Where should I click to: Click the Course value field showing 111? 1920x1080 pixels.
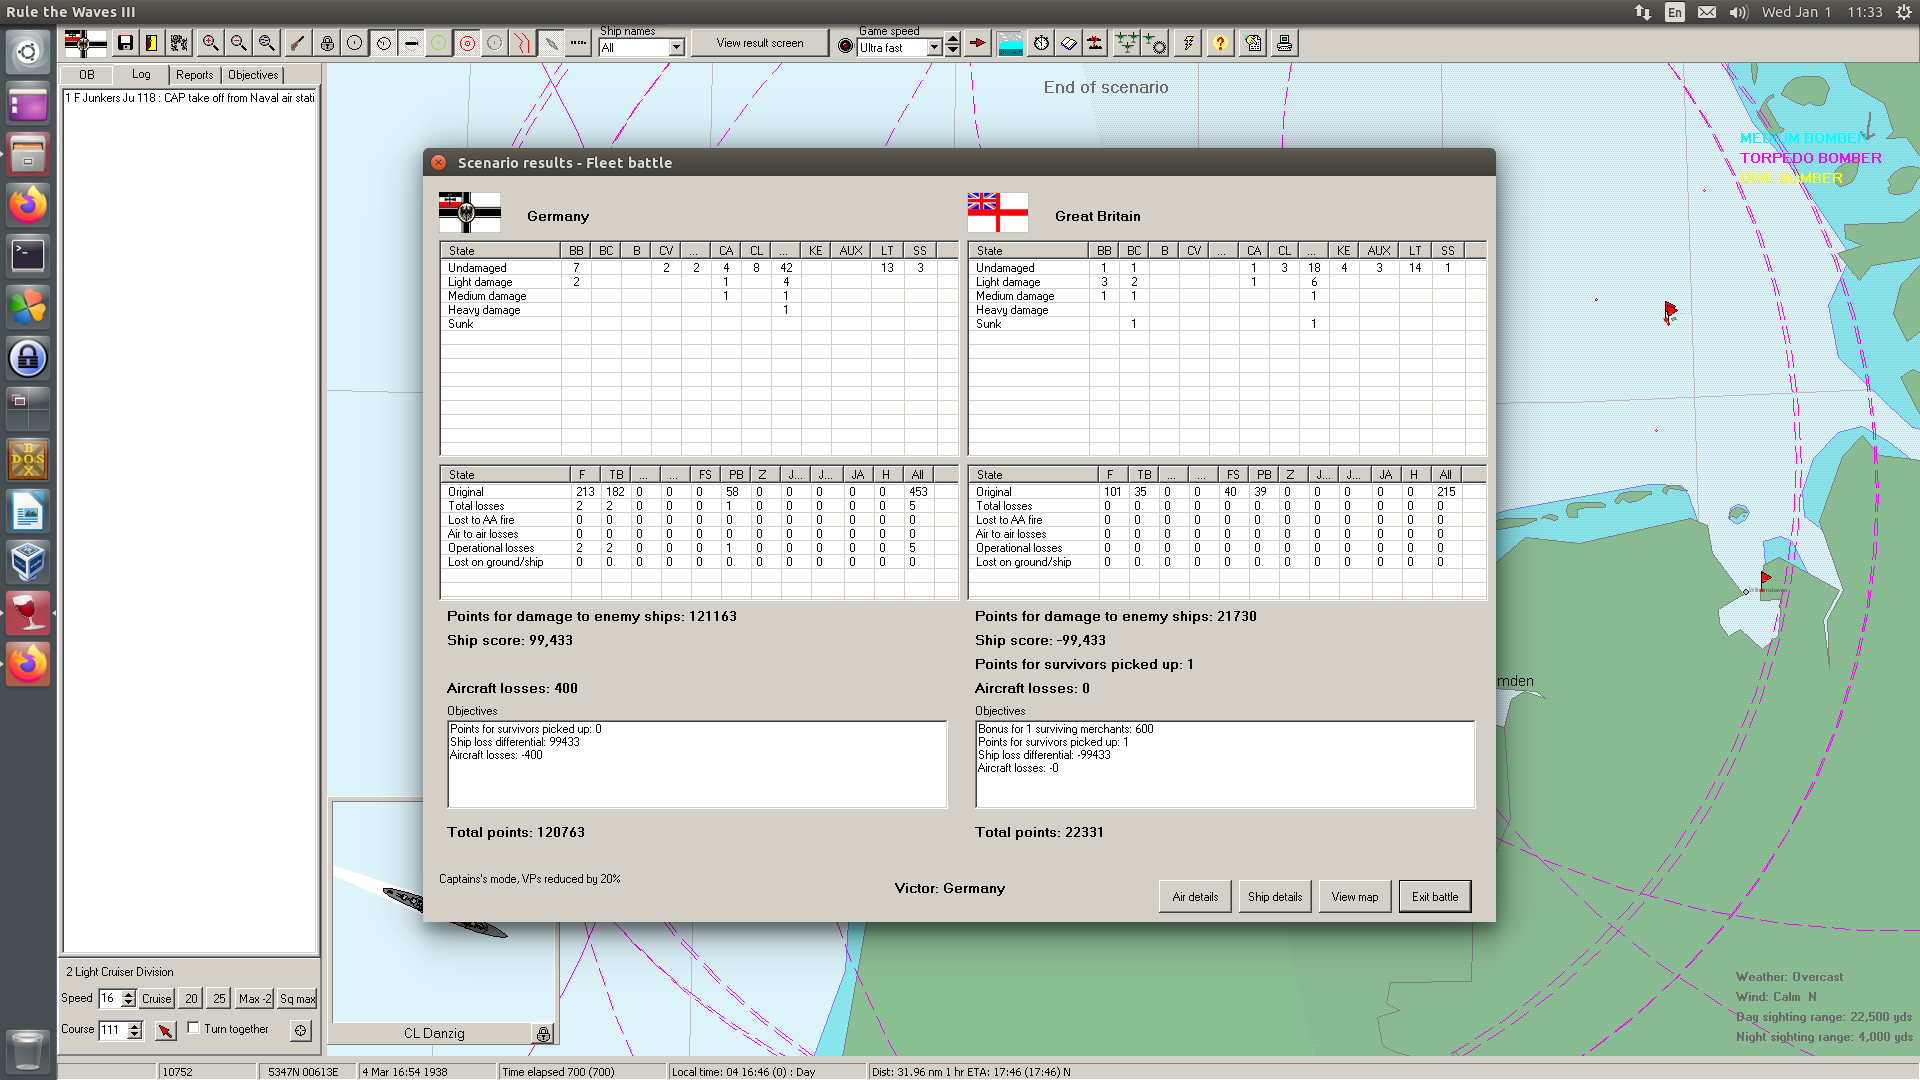click(112, 1030)
